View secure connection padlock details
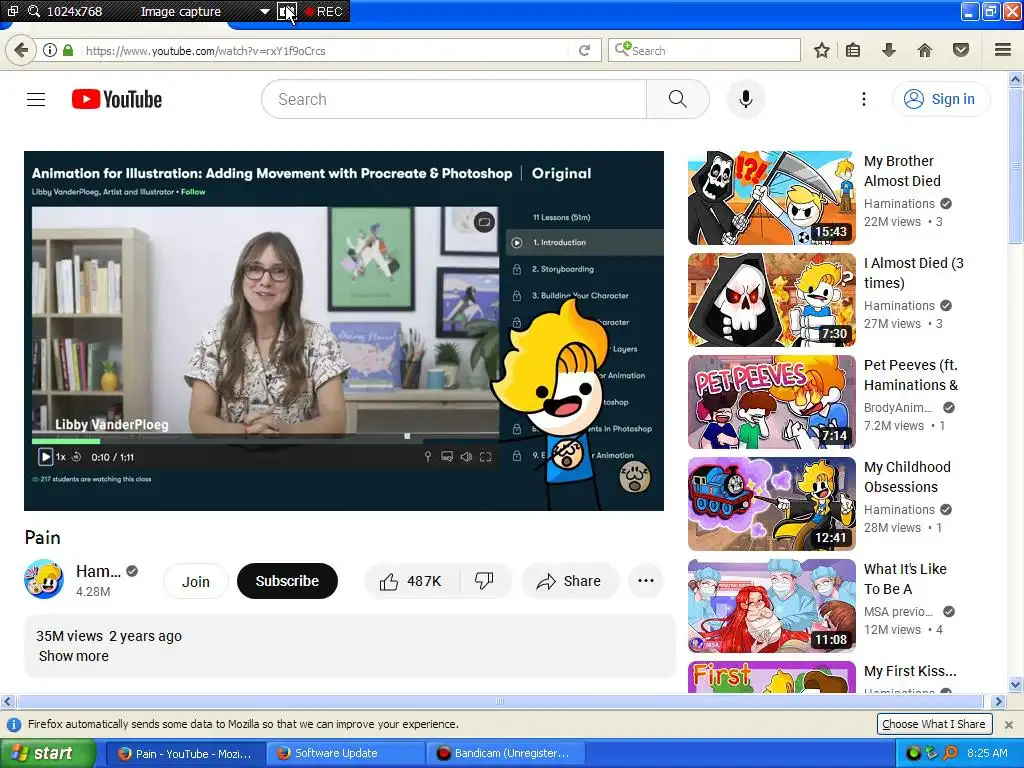 click(x=68, y=50)
